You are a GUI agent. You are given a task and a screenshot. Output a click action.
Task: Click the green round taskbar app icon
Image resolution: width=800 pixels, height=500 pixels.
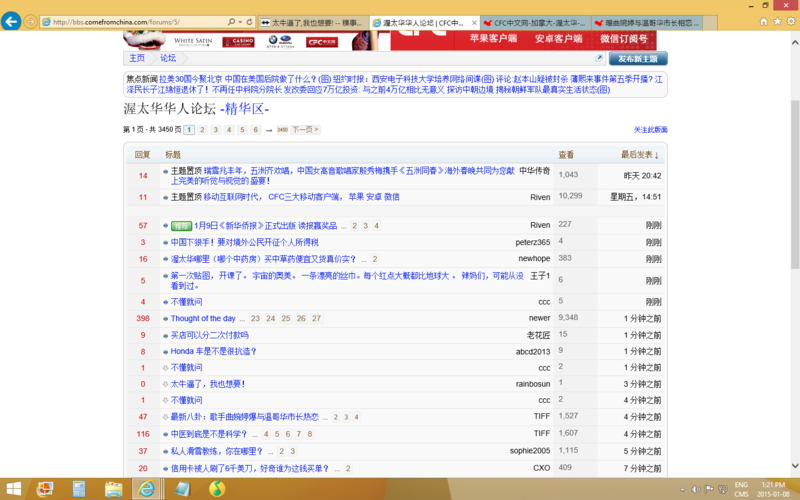click(216, 488)
